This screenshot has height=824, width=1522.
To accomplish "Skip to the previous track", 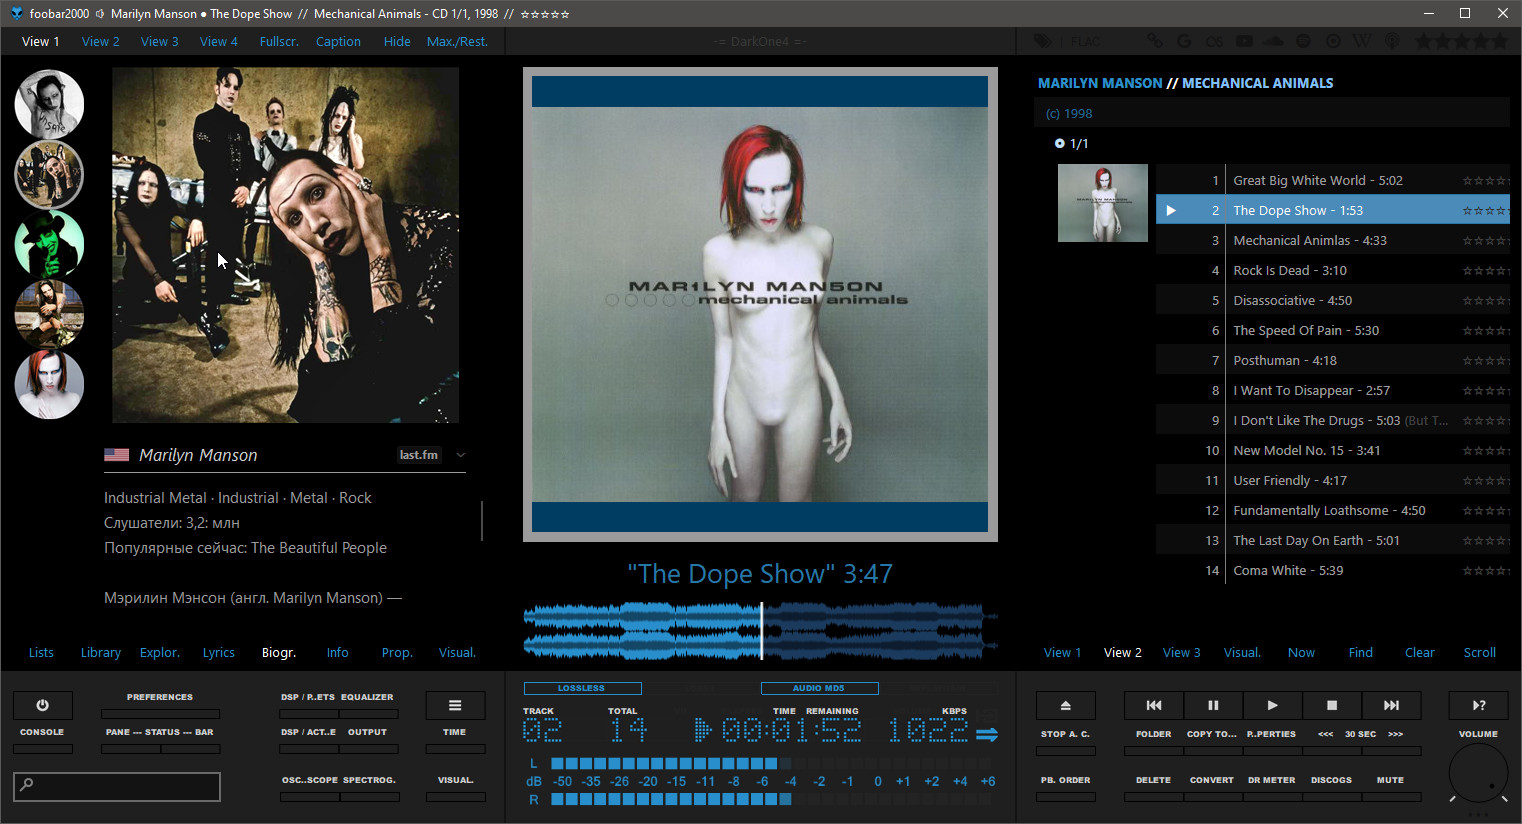I will pyautogui.click(x=1153, y=705).
